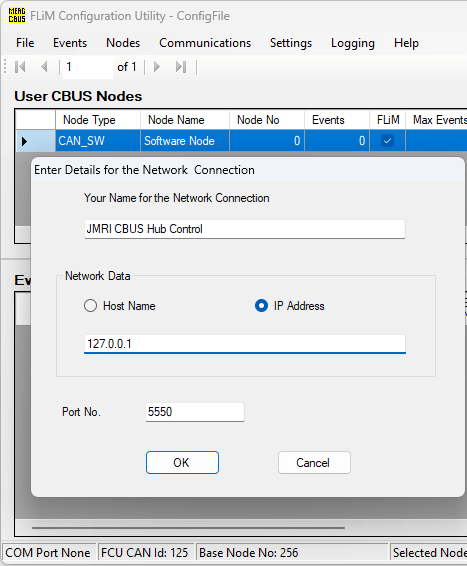This screenshot has height=566, width=467.
Task: Click COM Port None status entry
Action: [49, 553]
